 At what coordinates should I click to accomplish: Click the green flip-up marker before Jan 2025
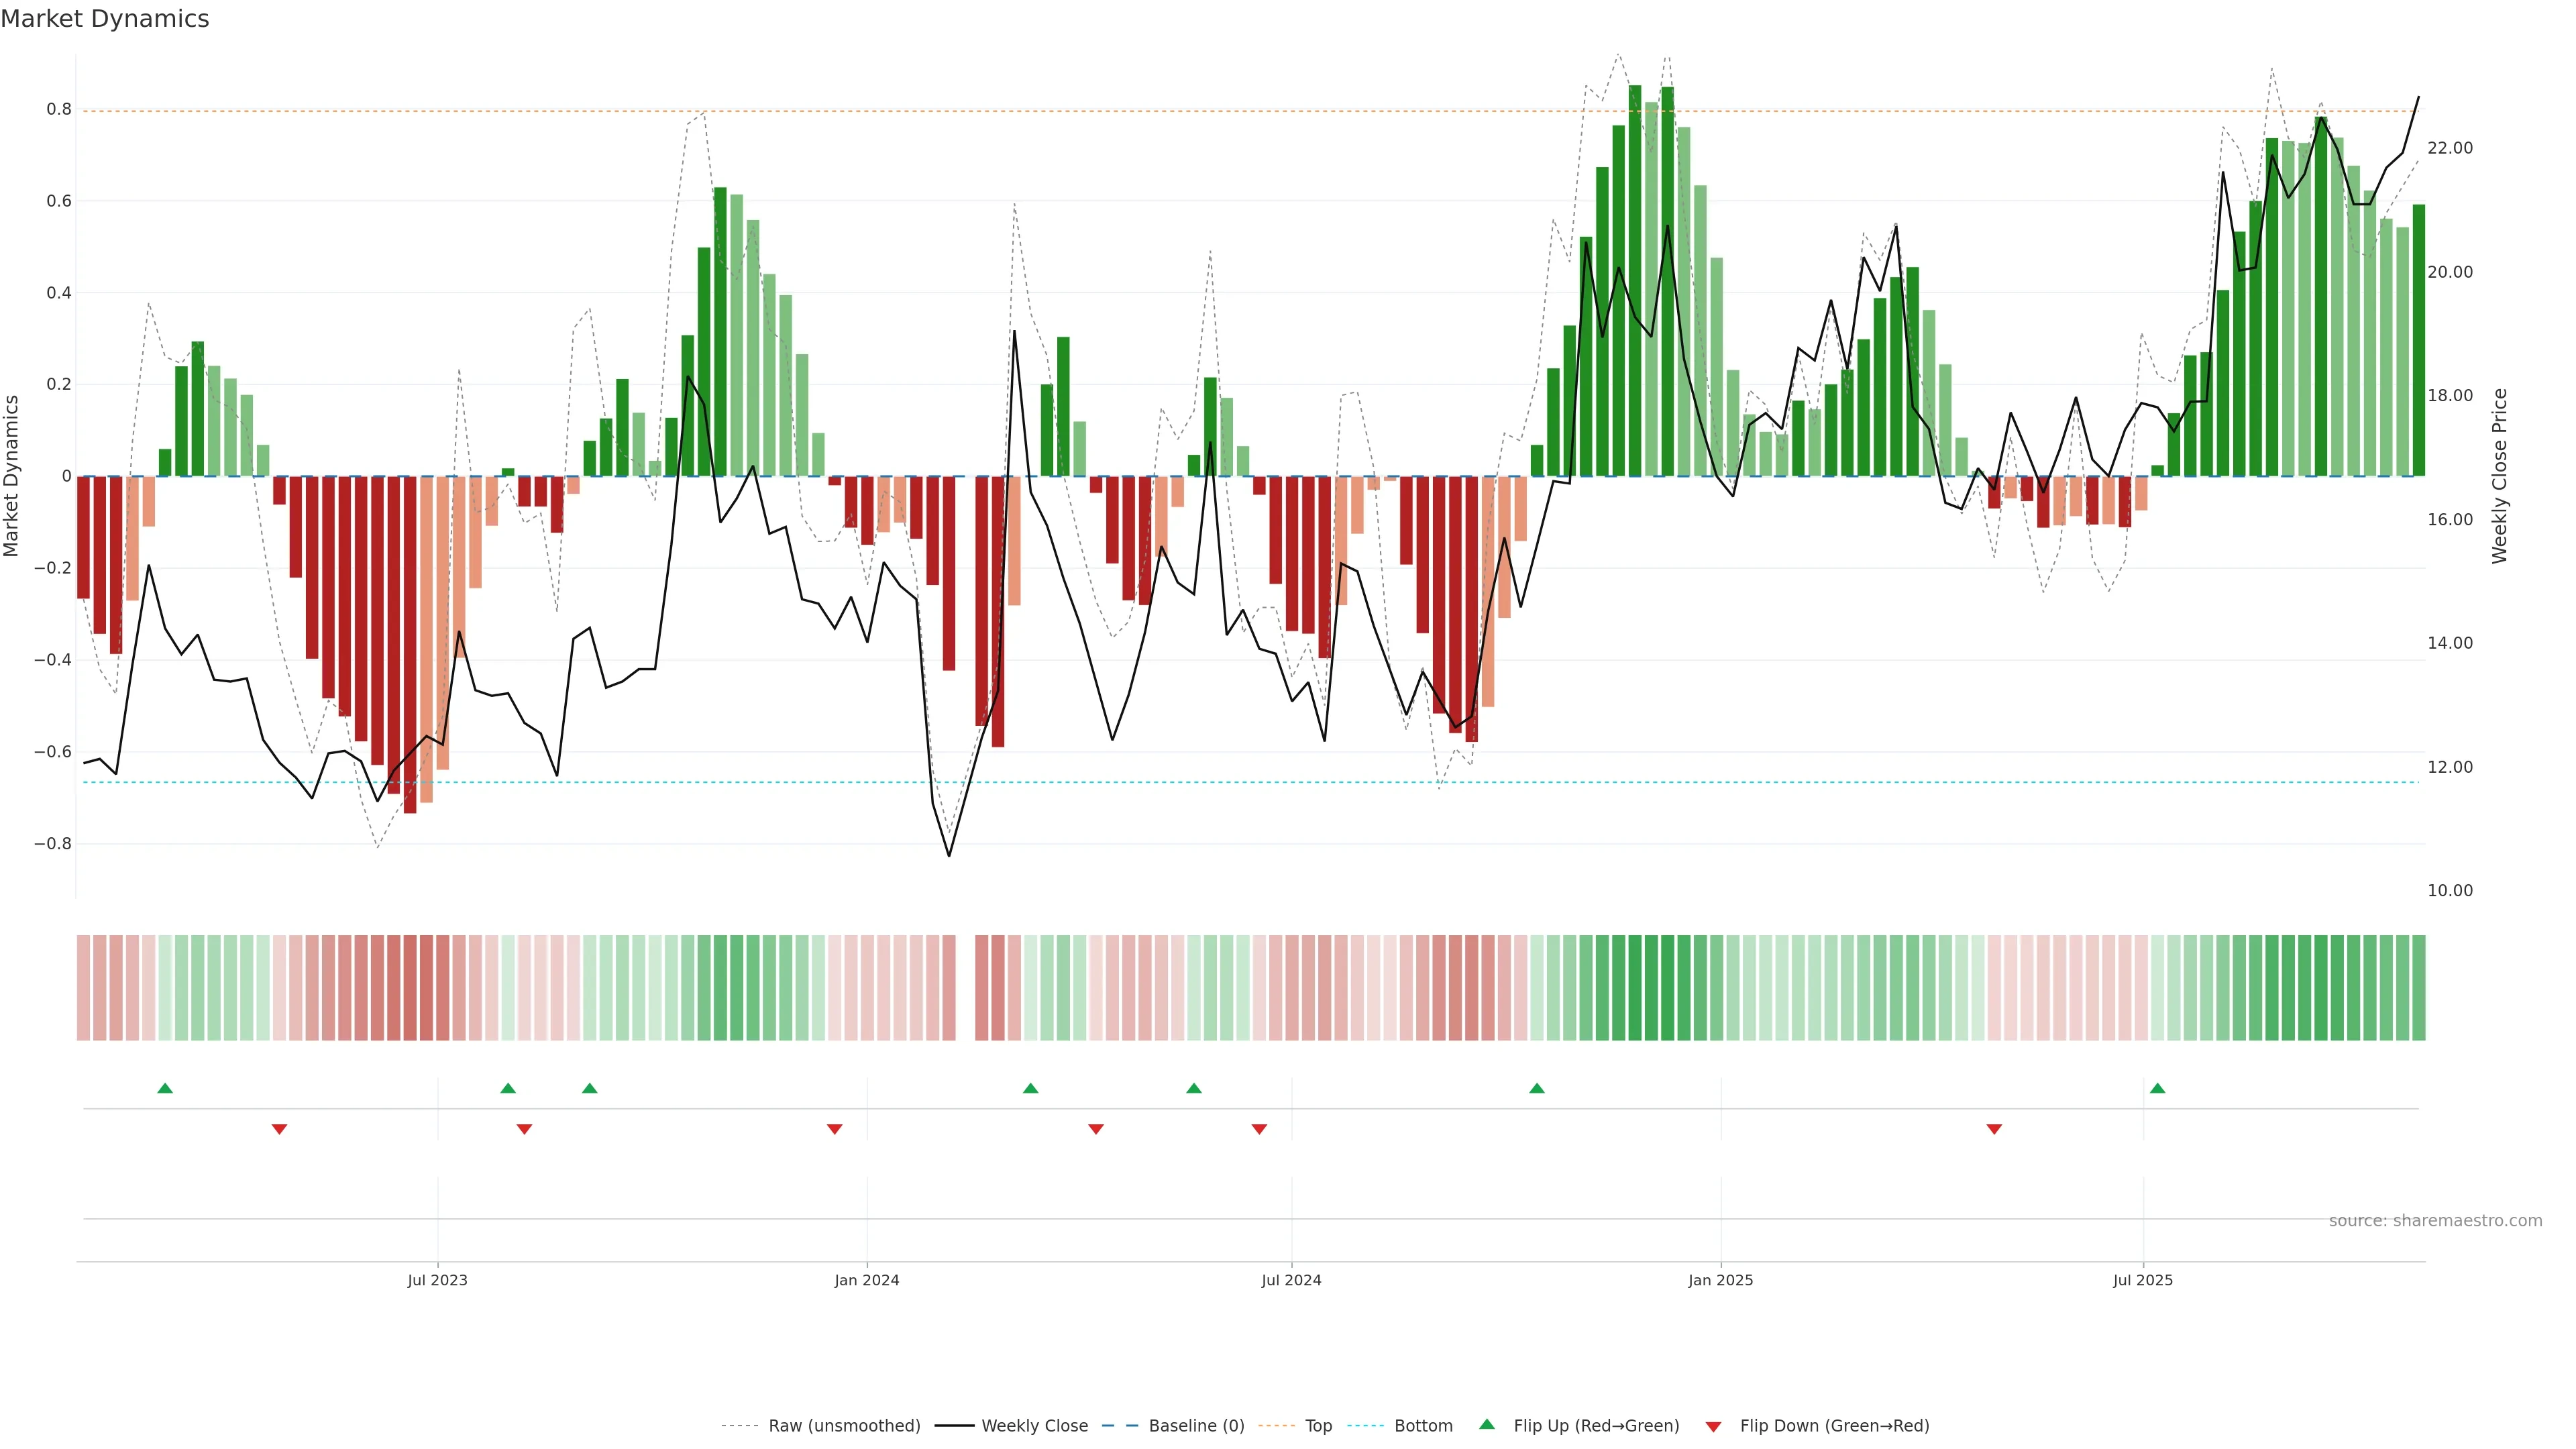1537,1088
